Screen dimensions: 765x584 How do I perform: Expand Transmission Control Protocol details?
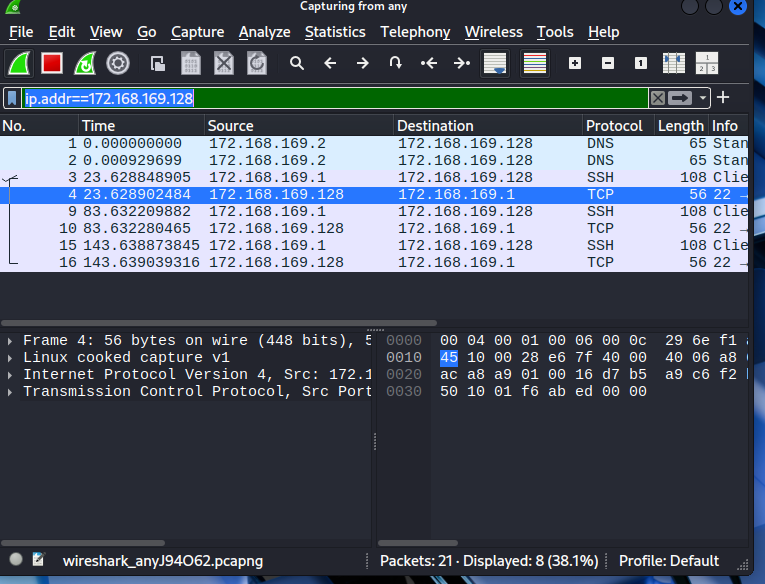[10, 392]
